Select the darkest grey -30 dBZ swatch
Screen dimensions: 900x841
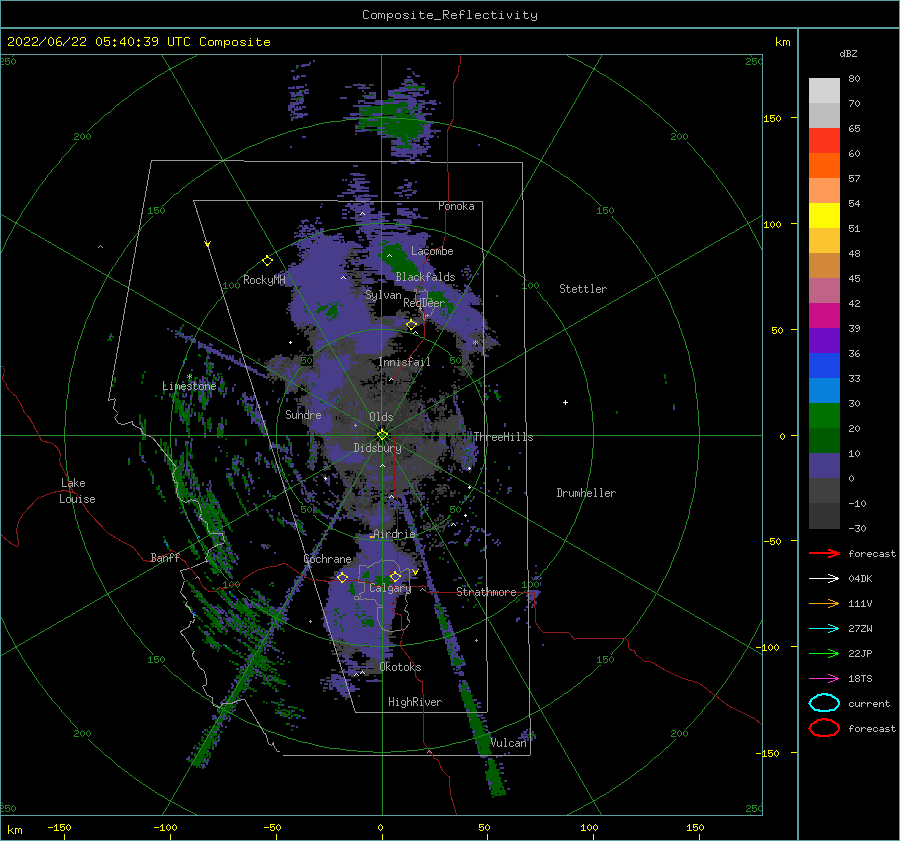[824, 516]
